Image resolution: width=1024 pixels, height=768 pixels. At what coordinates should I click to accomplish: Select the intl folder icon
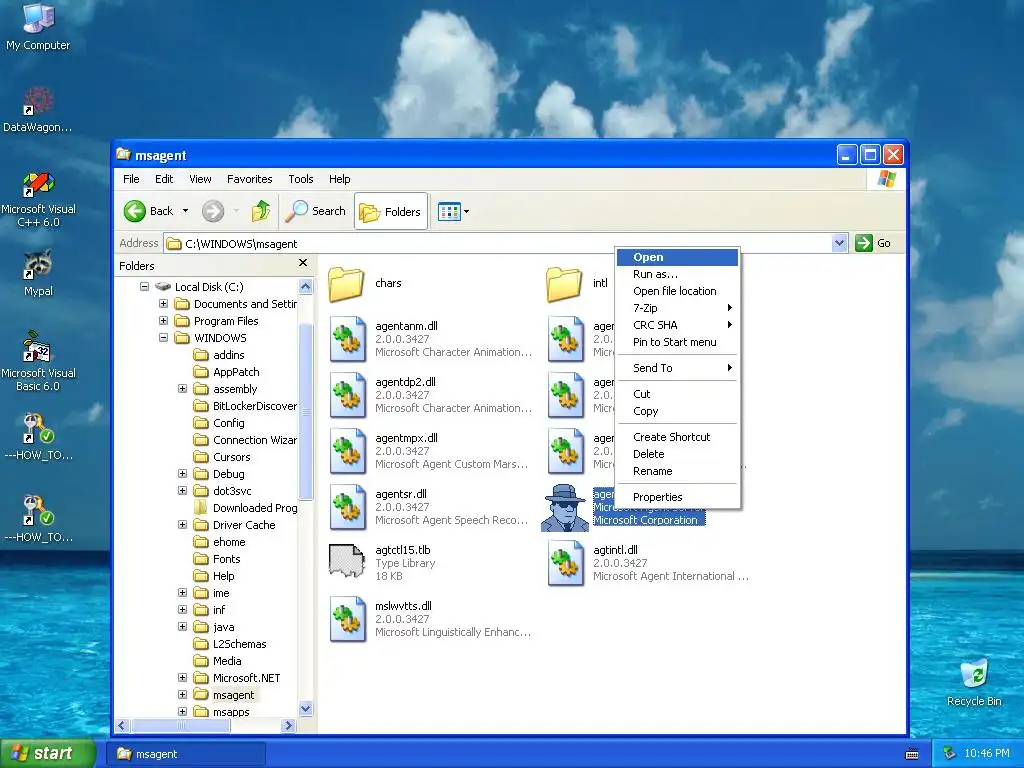click(564, 283)
